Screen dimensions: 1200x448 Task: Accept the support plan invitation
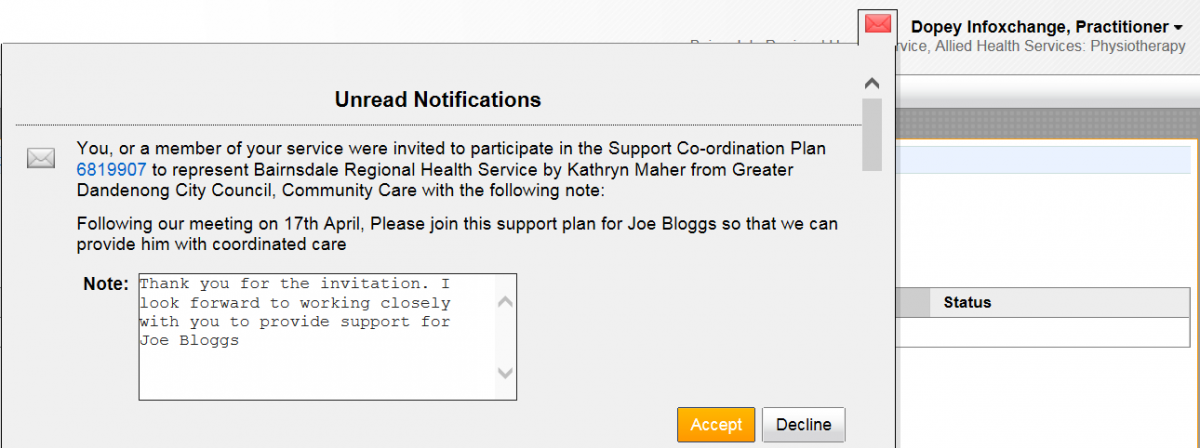(x=716, y=424)
